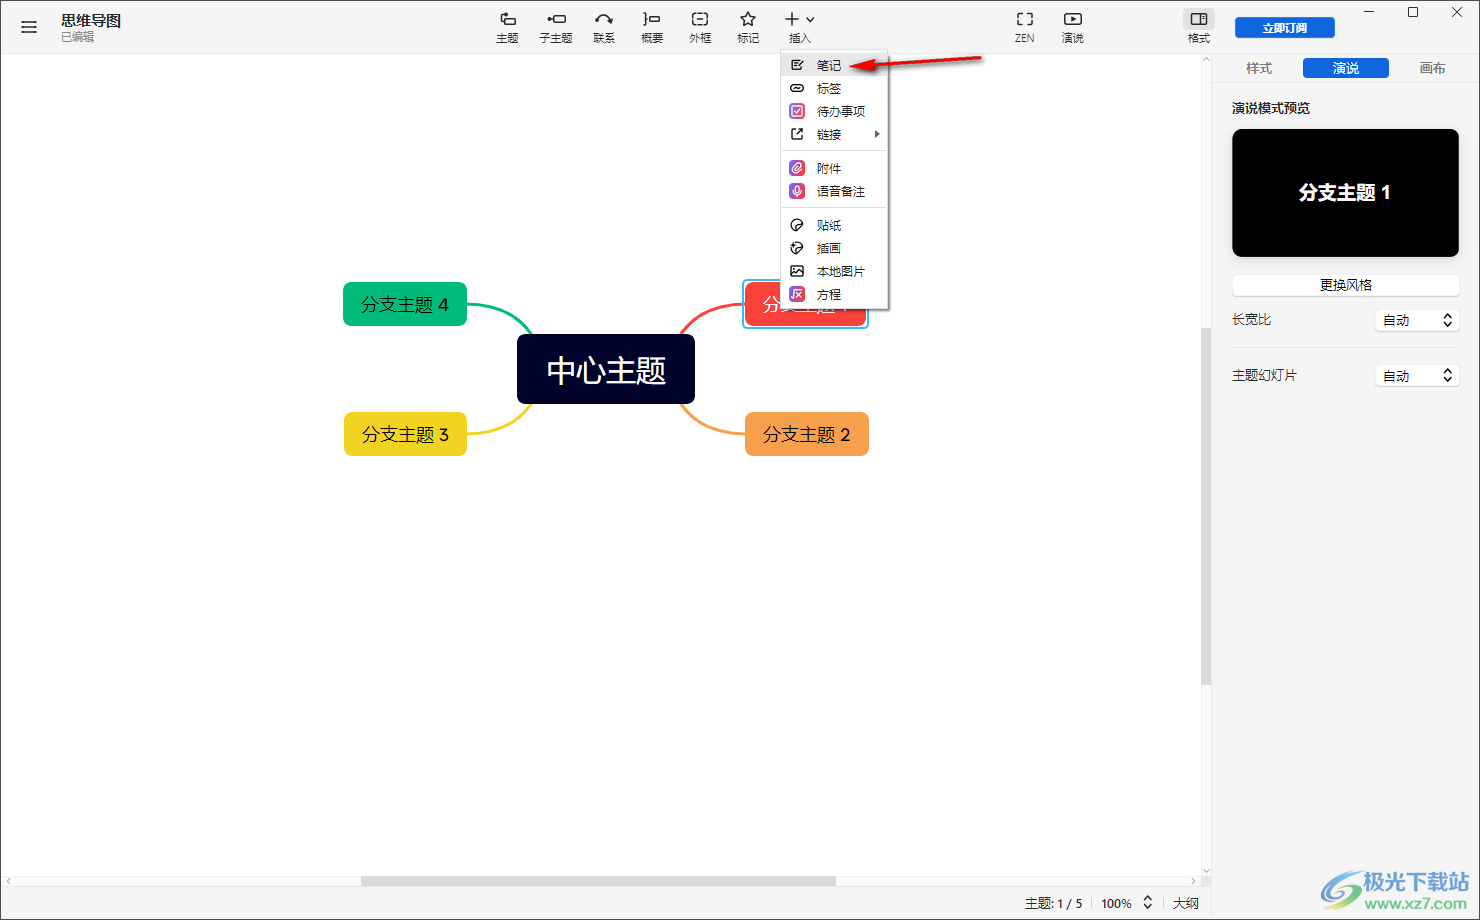Viewport: 1480px width, 920px height.
Task: Add a new topic with 主题 tool
Action: tap(508, 27)
